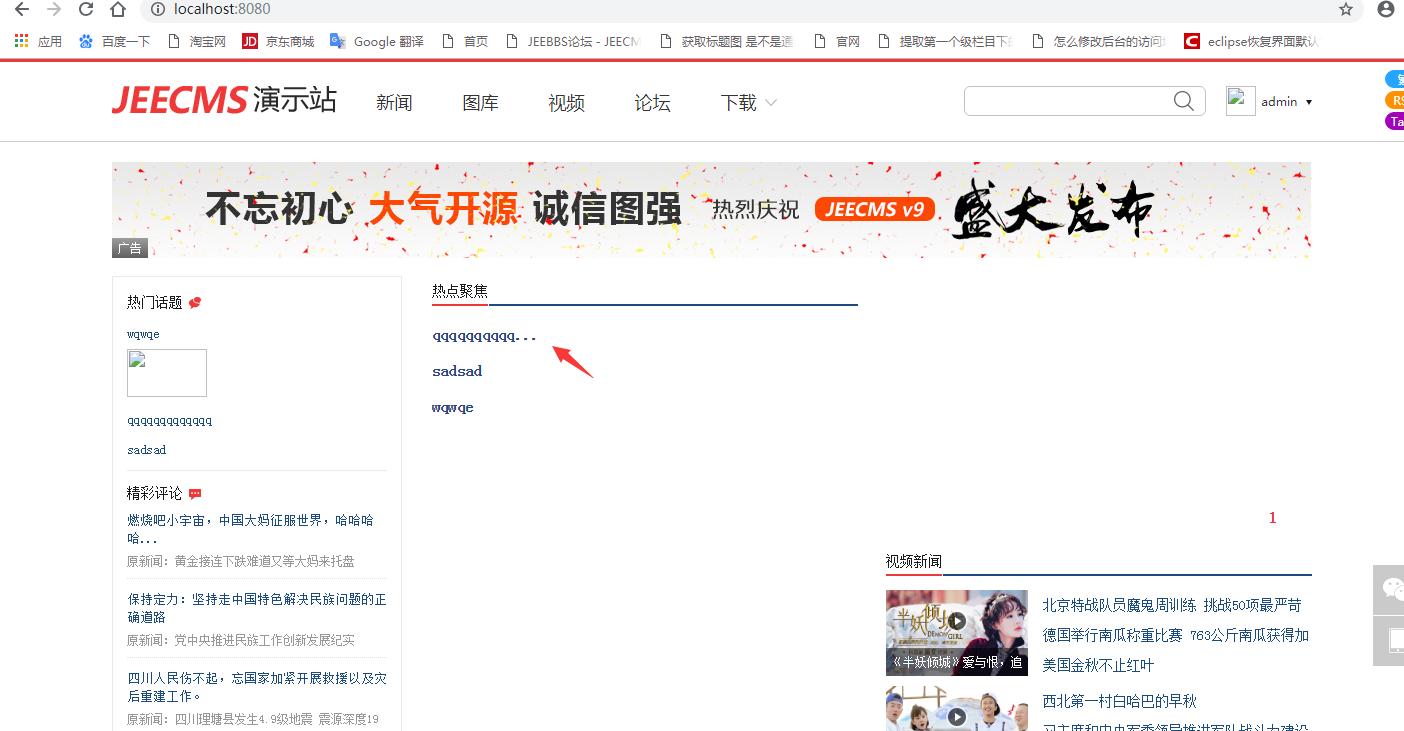
Task: Open wqwqe in the 热门话题 list
Action: tap(143, 334)
